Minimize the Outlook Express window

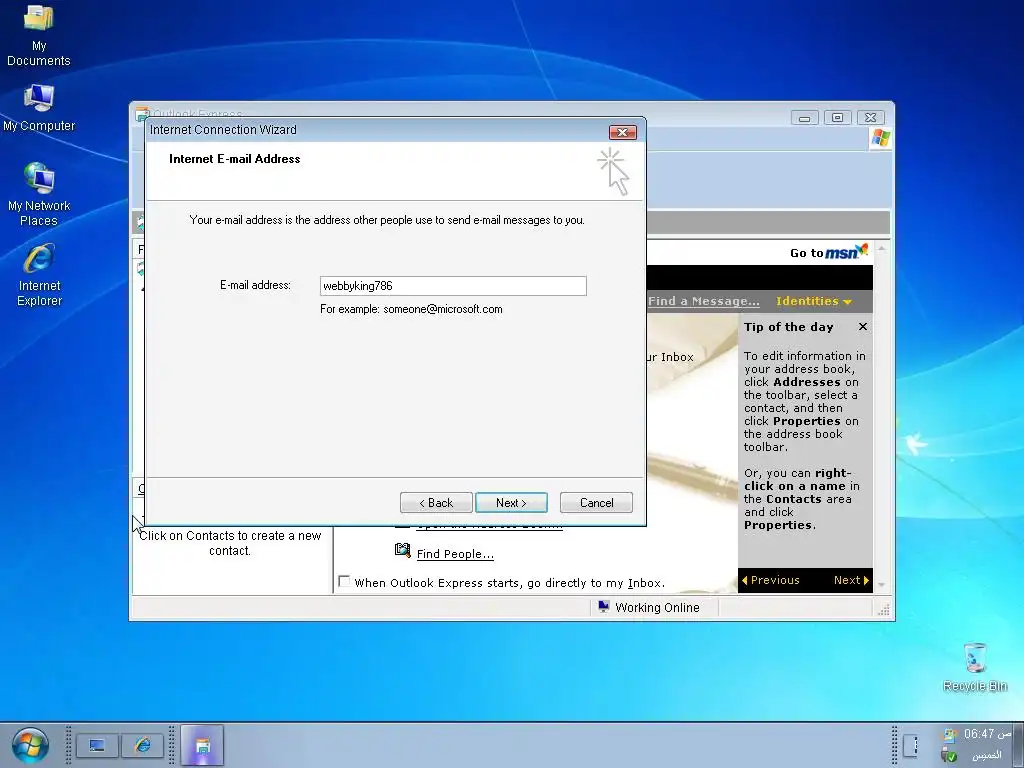pyautogui.click(x=805, y=118)
